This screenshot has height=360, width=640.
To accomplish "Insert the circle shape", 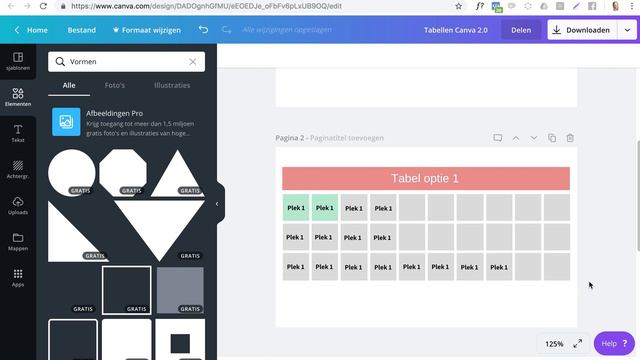I will tap(72, 172).
